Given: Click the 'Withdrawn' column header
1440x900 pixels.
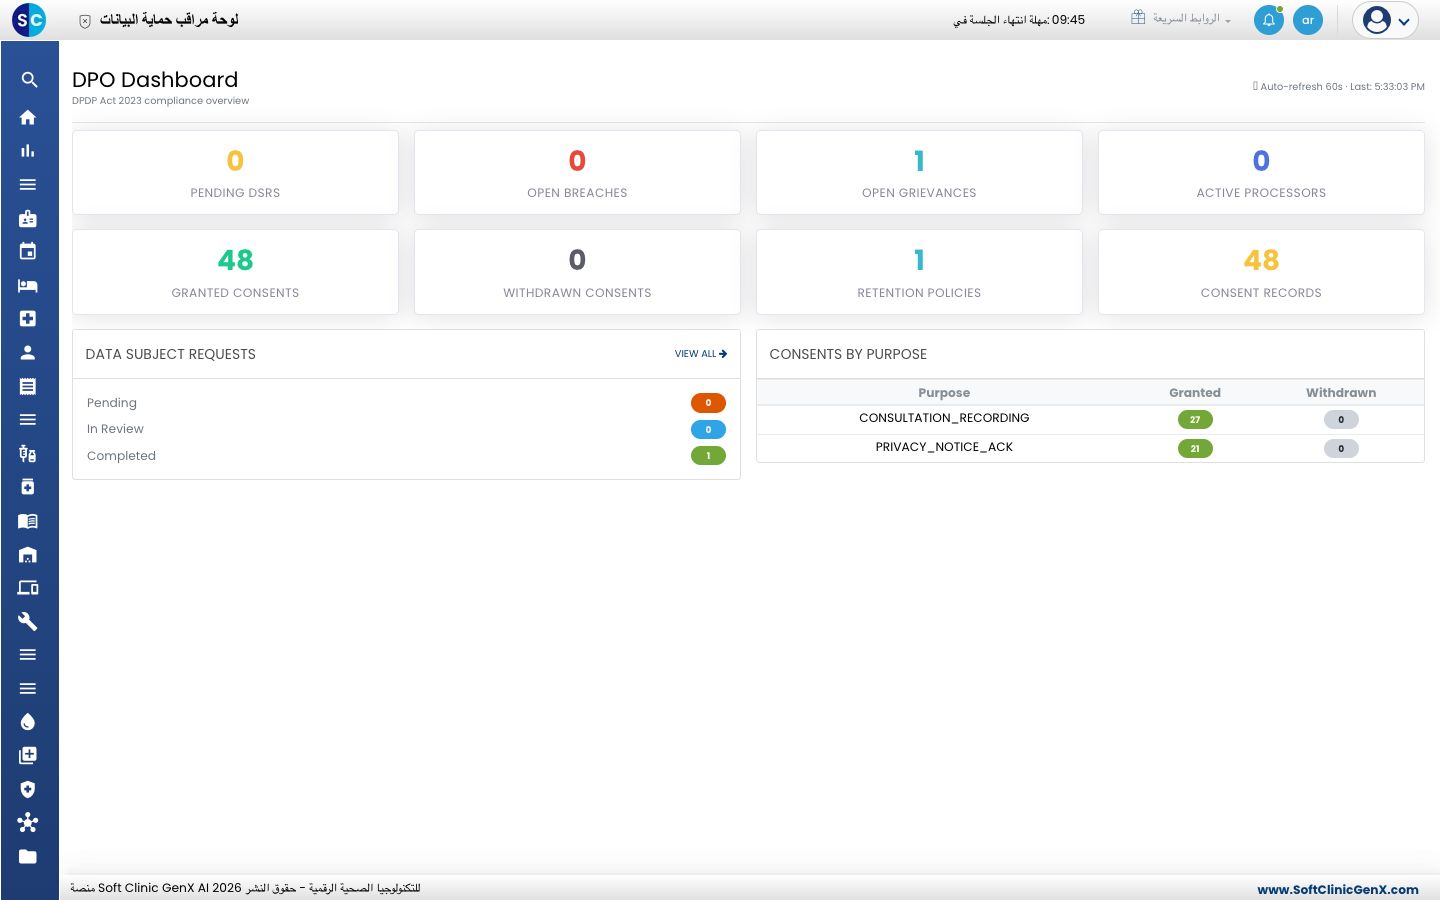Looking at the screenshot, I should tap(1341, 393).
